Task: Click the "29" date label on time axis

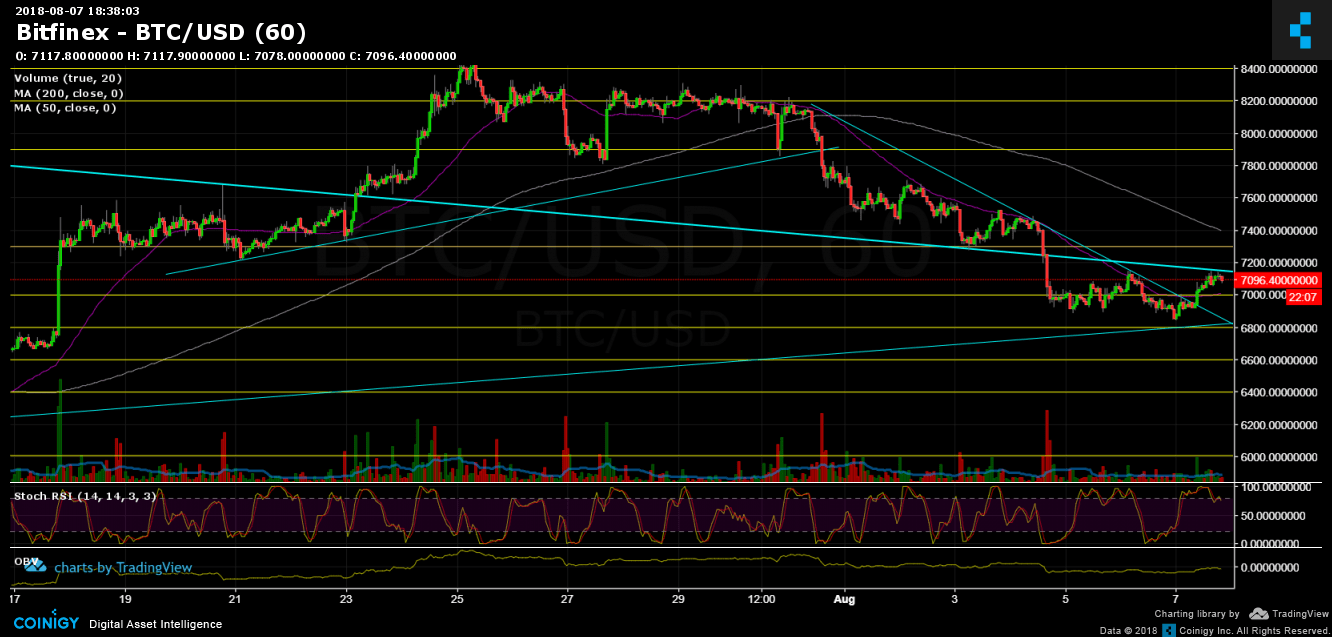Action: 679,601
